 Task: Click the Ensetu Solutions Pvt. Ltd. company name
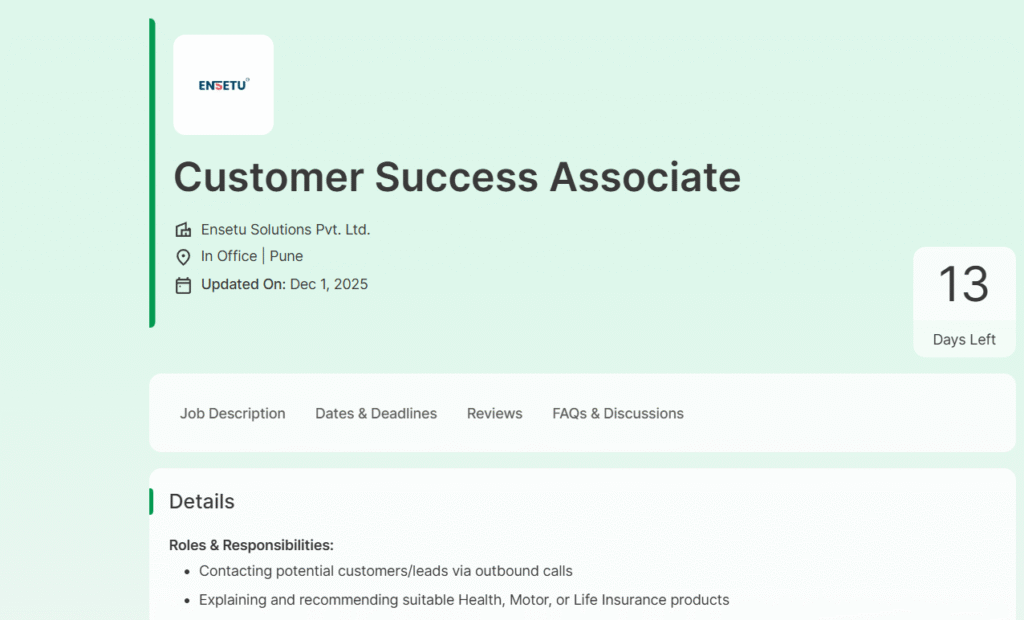(285, 229)
